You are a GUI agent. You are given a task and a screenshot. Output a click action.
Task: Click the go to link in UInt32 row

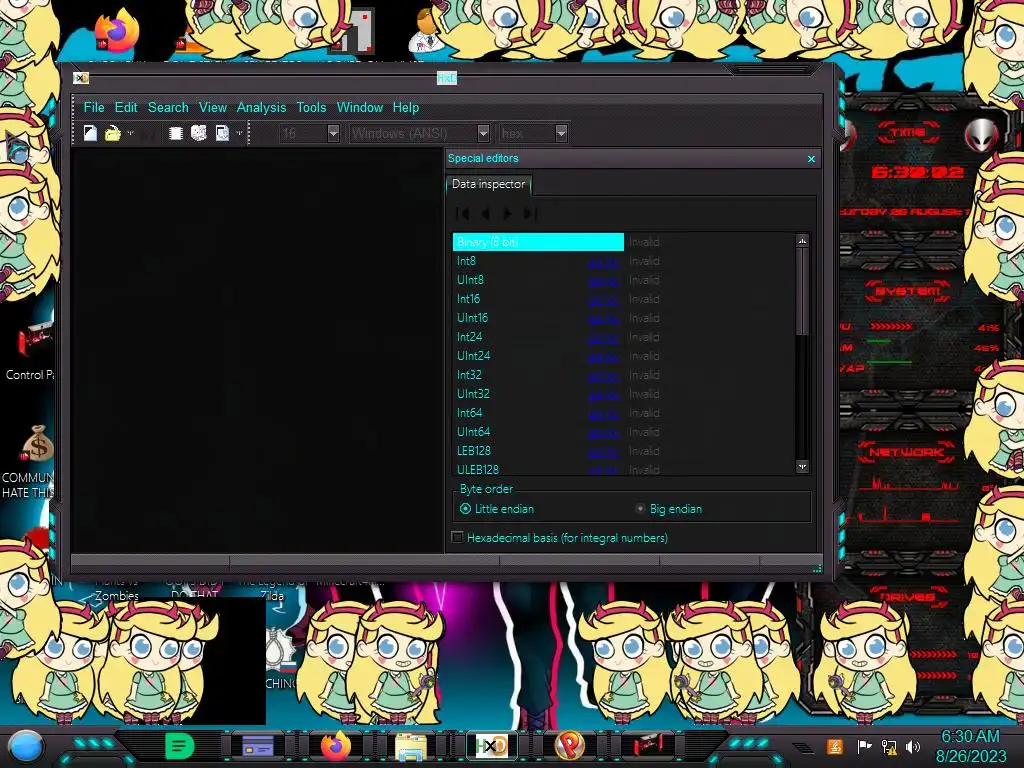point(603,394)
